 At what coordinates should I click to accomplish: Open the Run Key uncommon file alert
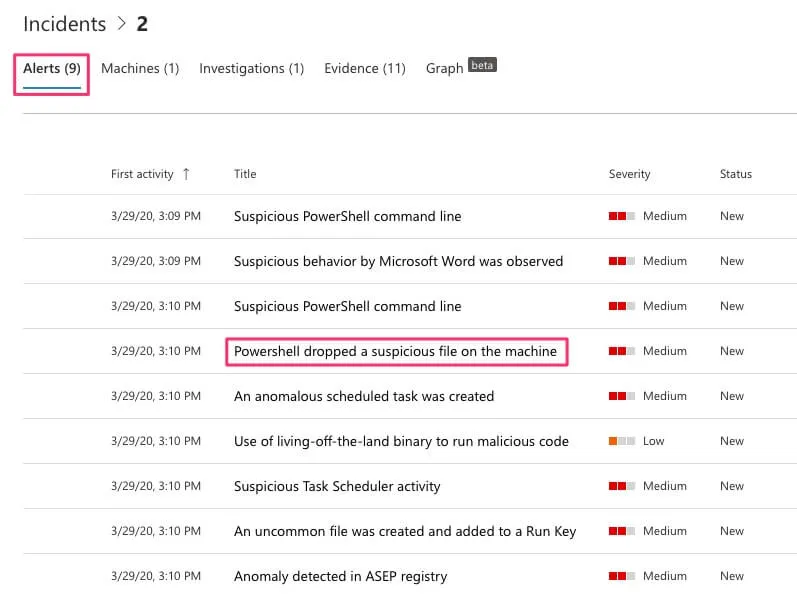coord(404,531)
